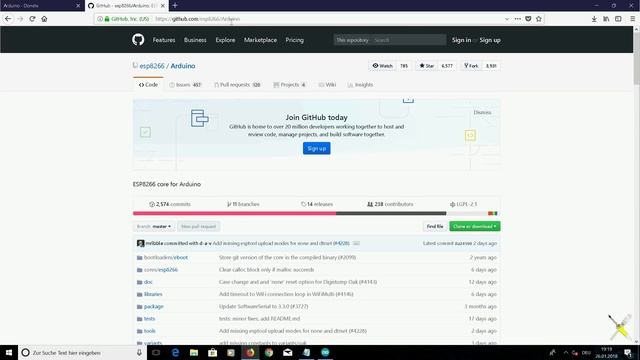640x360 pixels.
Task: Click the Watch button
Action: coord(382,66)
